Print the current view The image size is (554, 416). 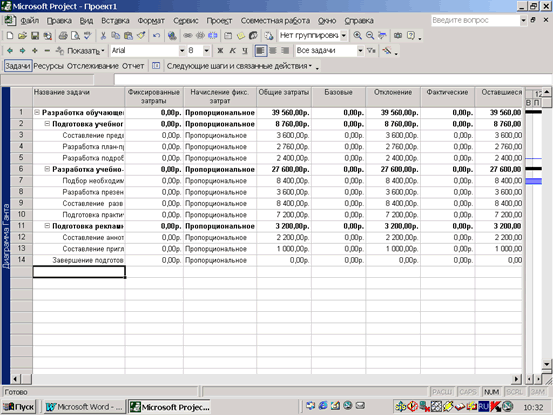63,36
